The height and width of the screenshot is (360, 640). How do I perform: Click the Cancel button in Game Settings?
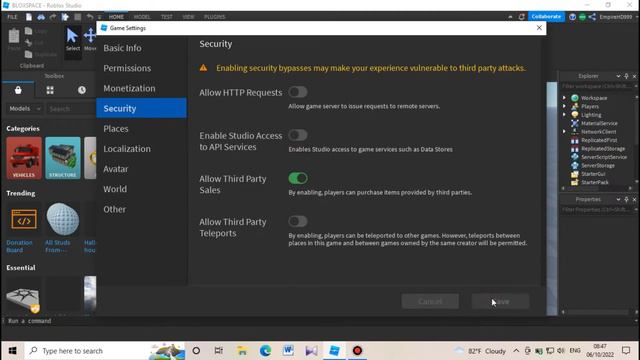pyautogui.click(x=430, y=301)
